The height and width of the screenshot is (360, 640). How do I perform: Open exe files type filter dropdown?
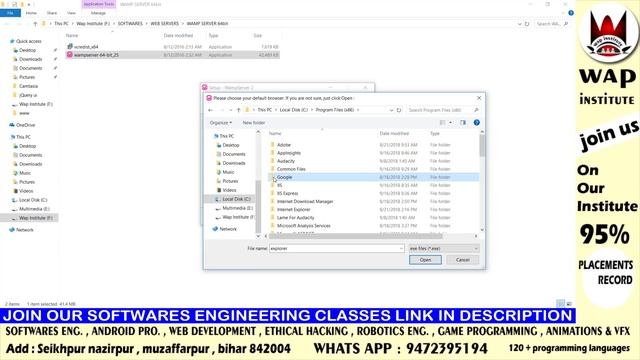point(444,248)
